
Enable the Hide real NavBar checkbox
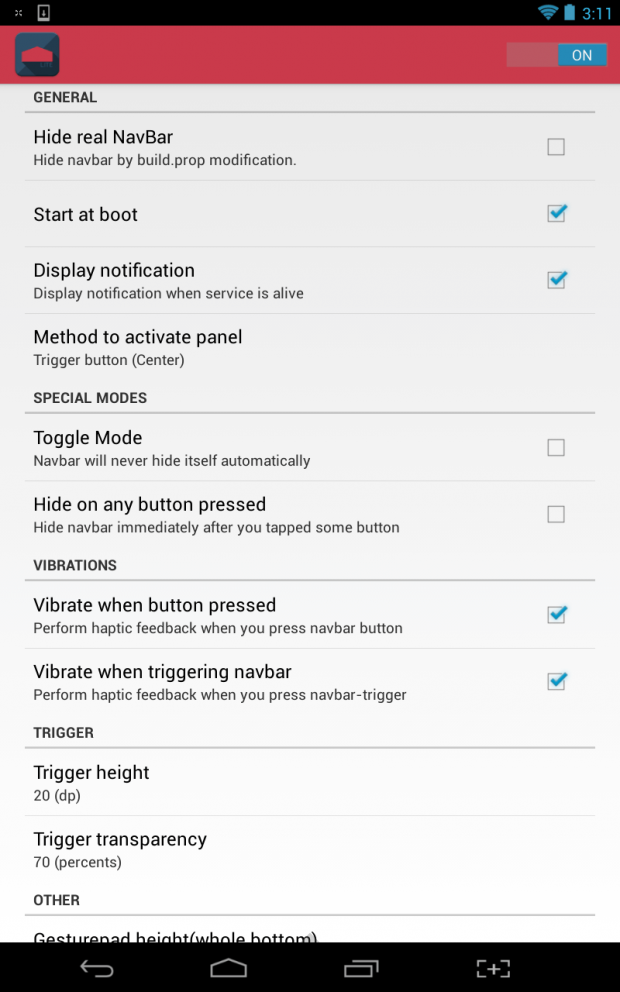[556, 147]
